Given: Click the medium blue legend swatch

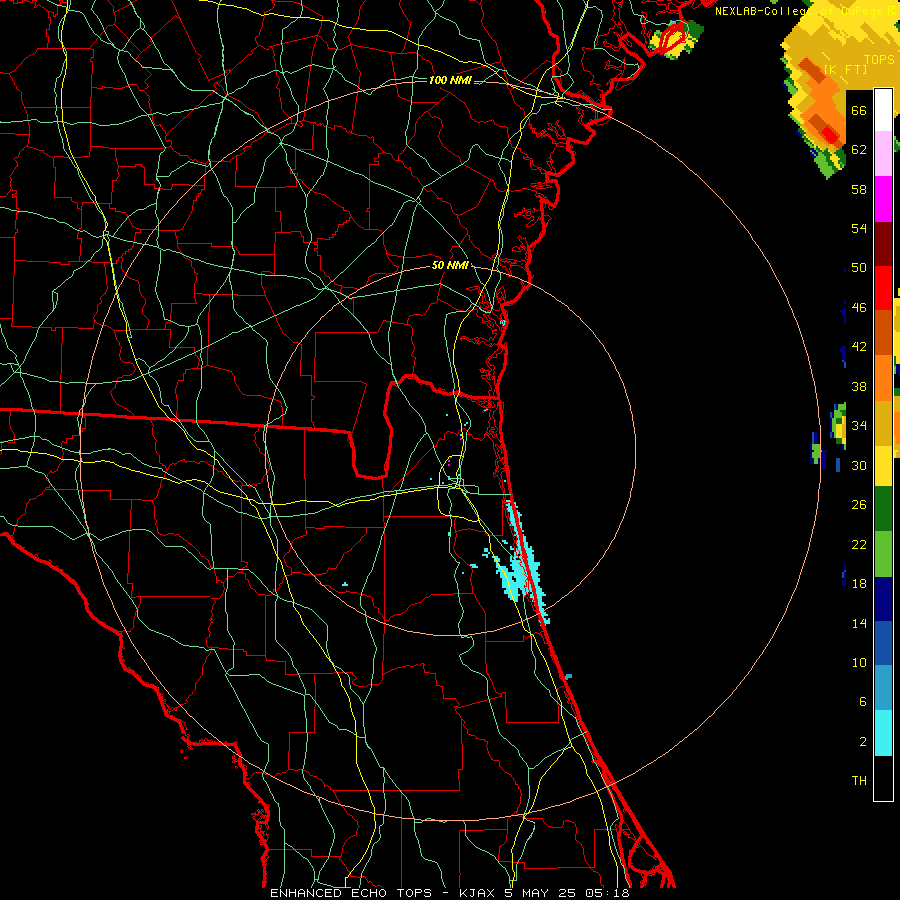Looking at the screenshot, I should (883, 643).
